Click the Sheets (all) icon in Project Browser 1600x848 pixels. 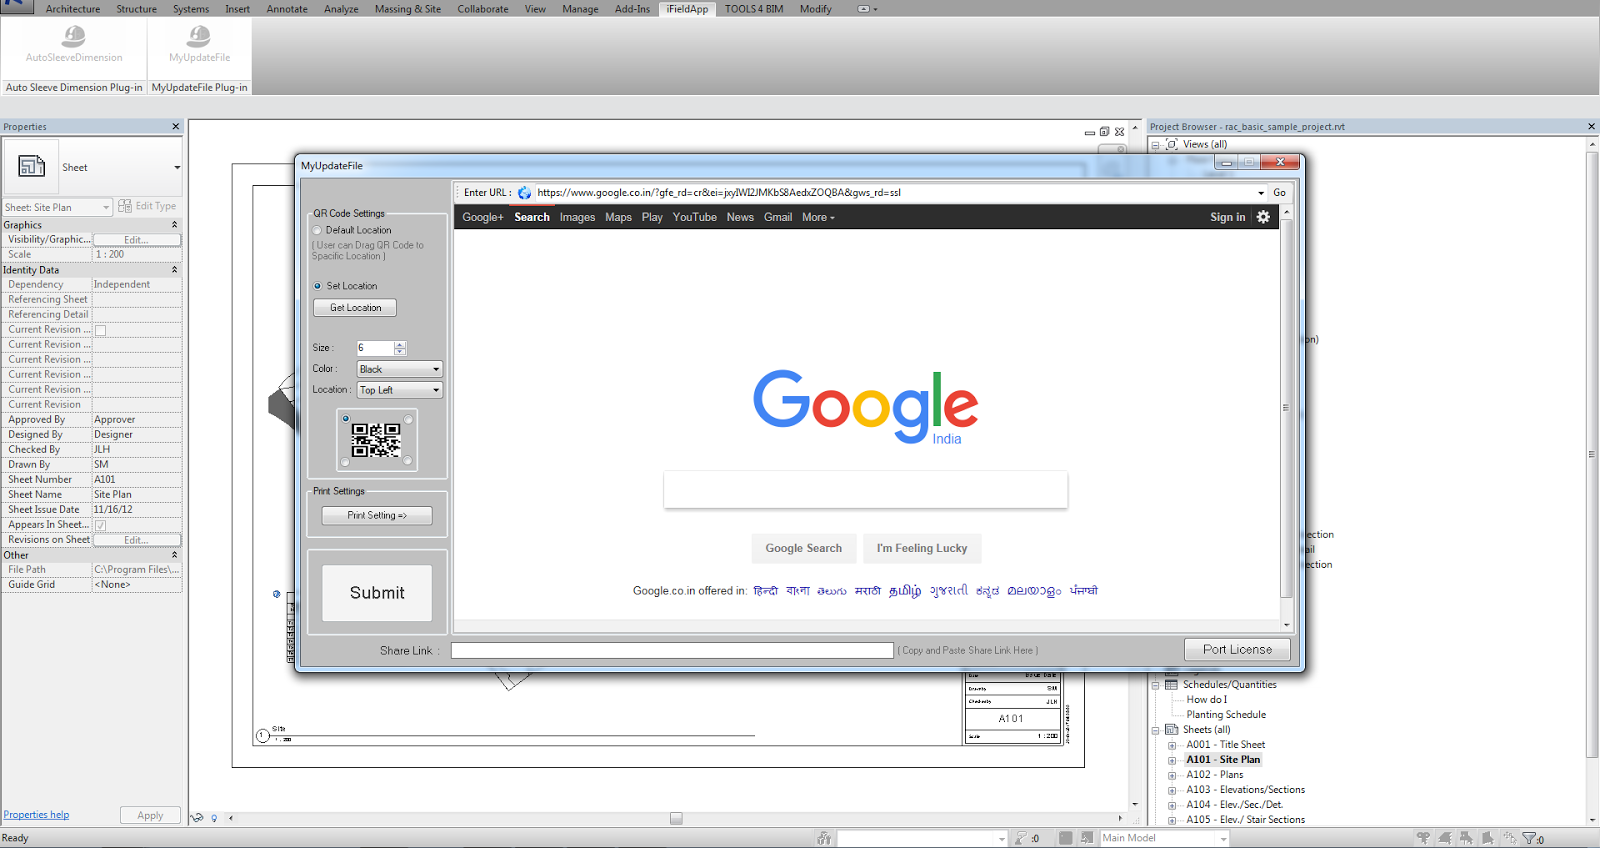[1171, 730]
